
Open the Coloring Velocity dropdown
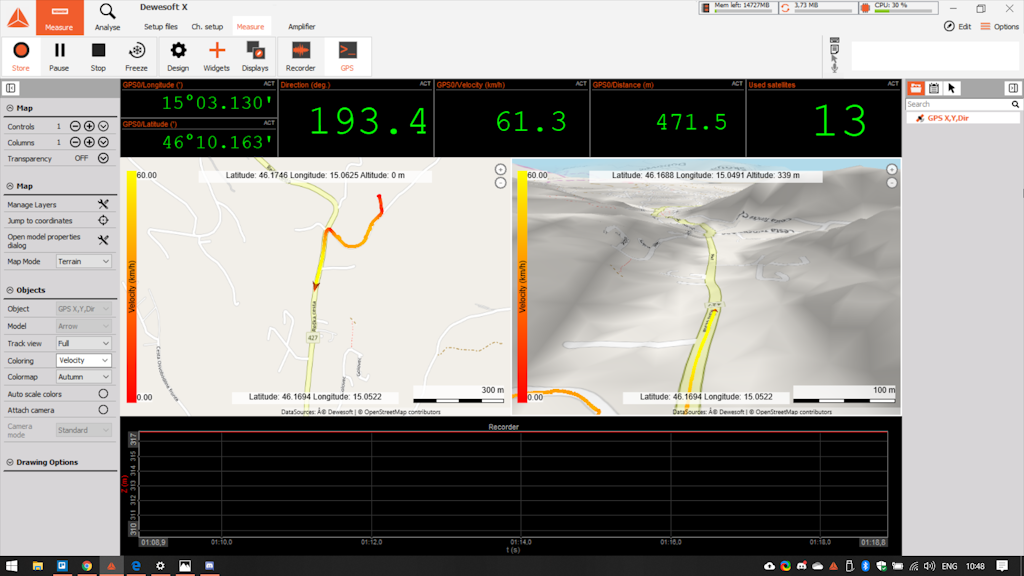[83, 360]
